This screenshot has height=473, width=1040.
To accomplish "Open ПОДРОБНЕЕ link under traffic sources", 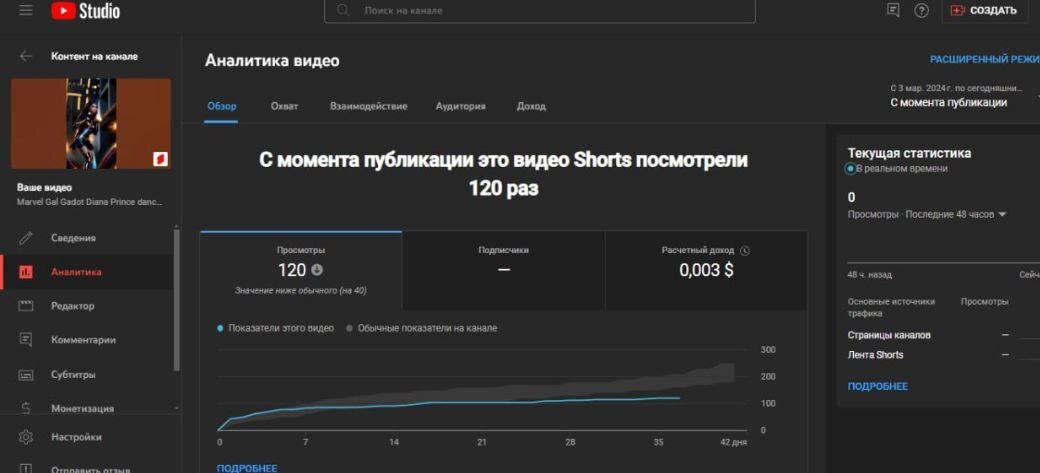I will pyautogui.click(x=877, y=386).
